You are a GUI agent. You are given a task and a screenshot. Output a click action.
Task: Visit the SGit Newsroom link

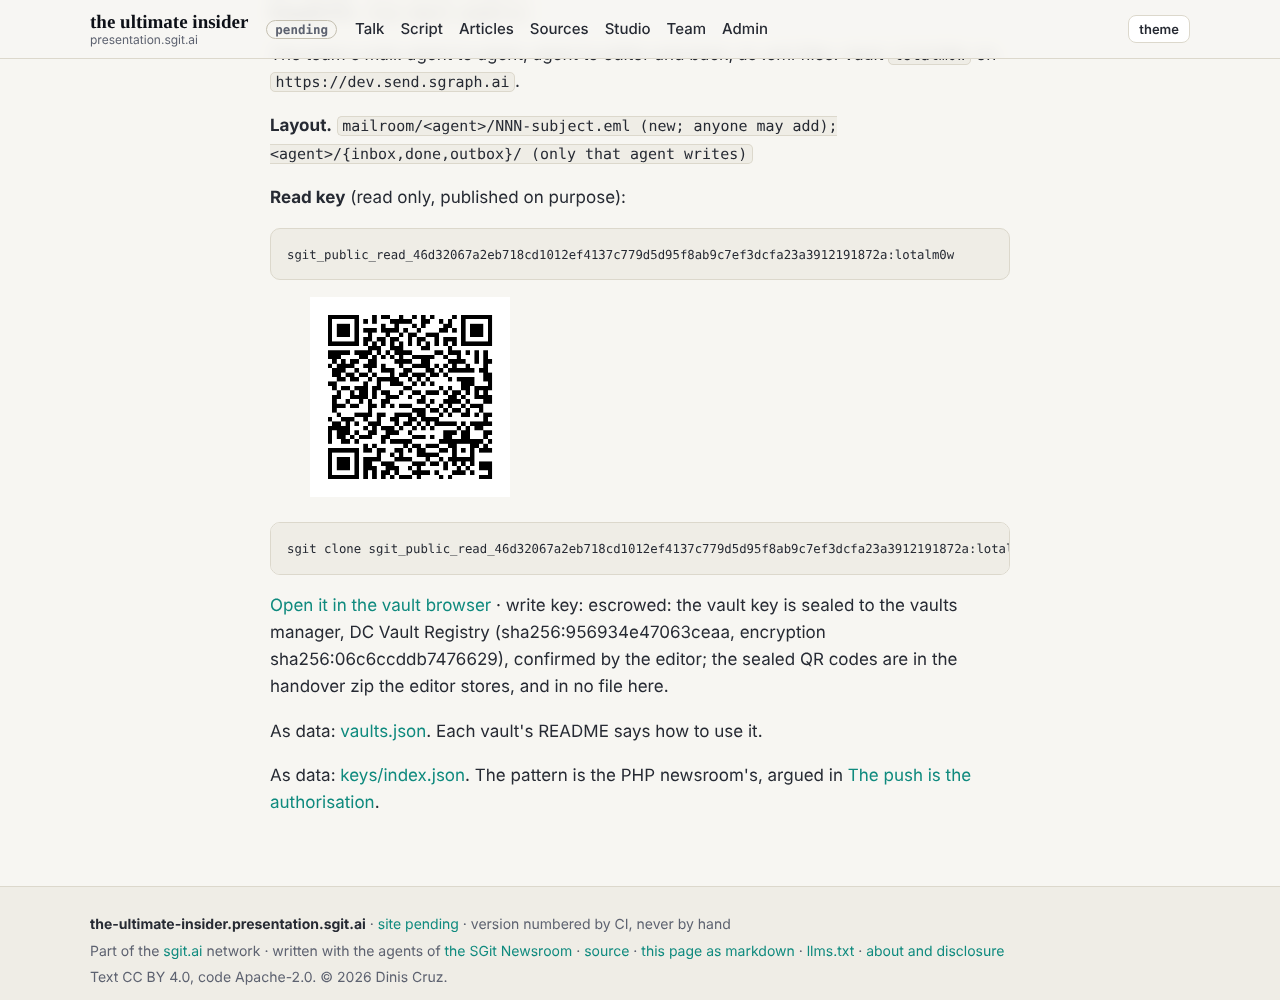(x=508, y=951)
